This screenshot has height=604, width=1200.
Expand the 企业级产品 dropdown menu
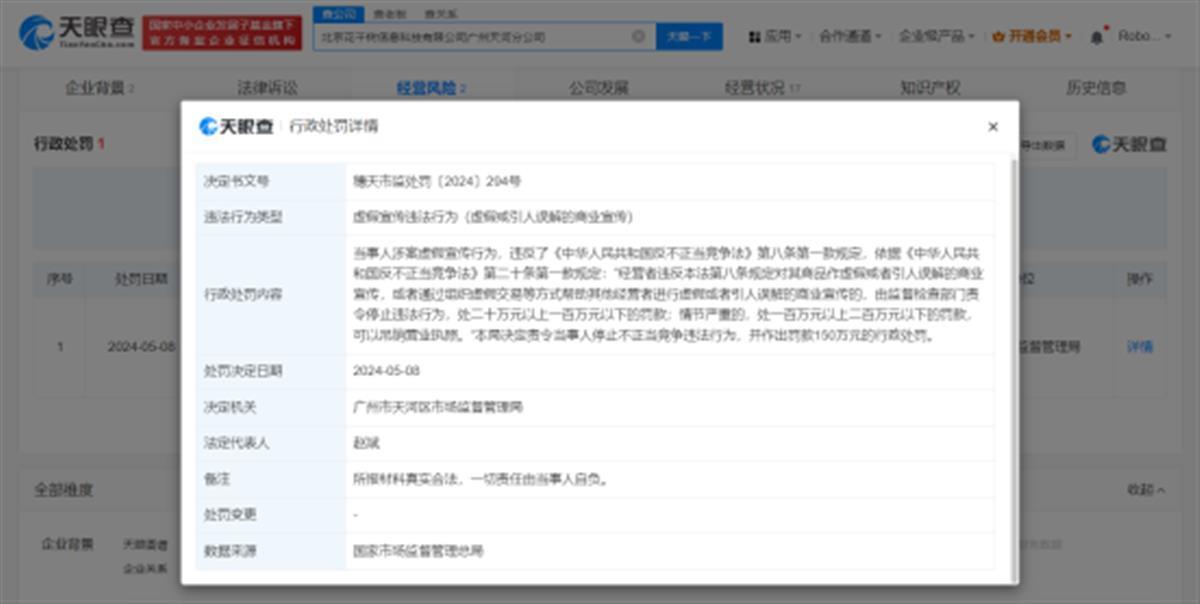(936, 37)
